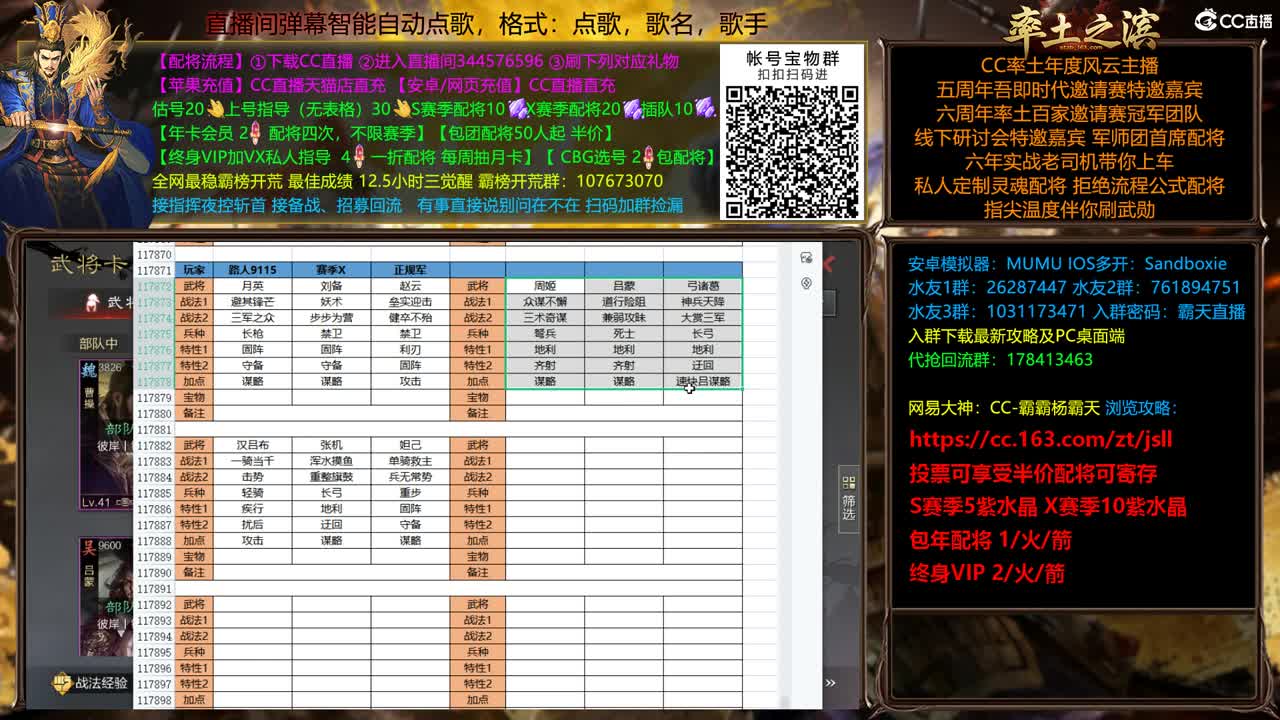Select the cell containing 死士

[624, 334]
